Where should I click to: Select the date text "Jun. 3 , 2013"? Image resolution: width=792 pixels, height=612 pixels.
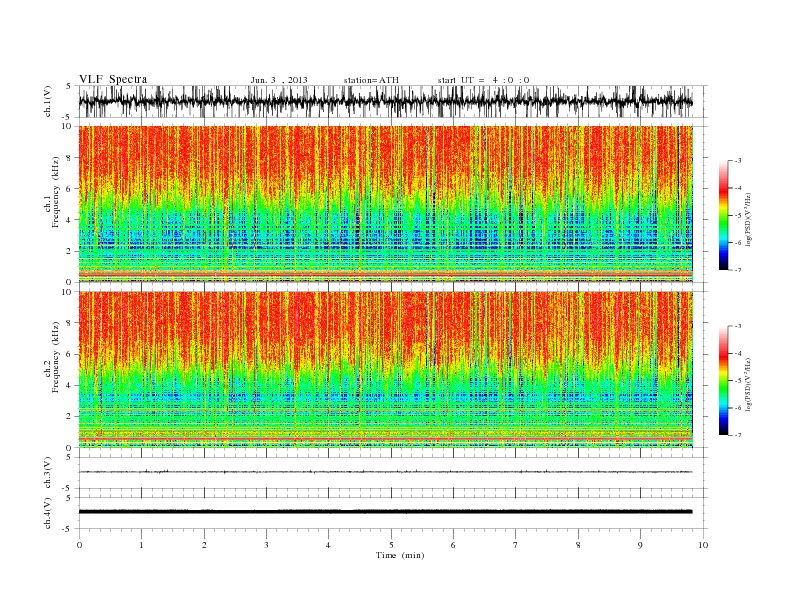279,80
